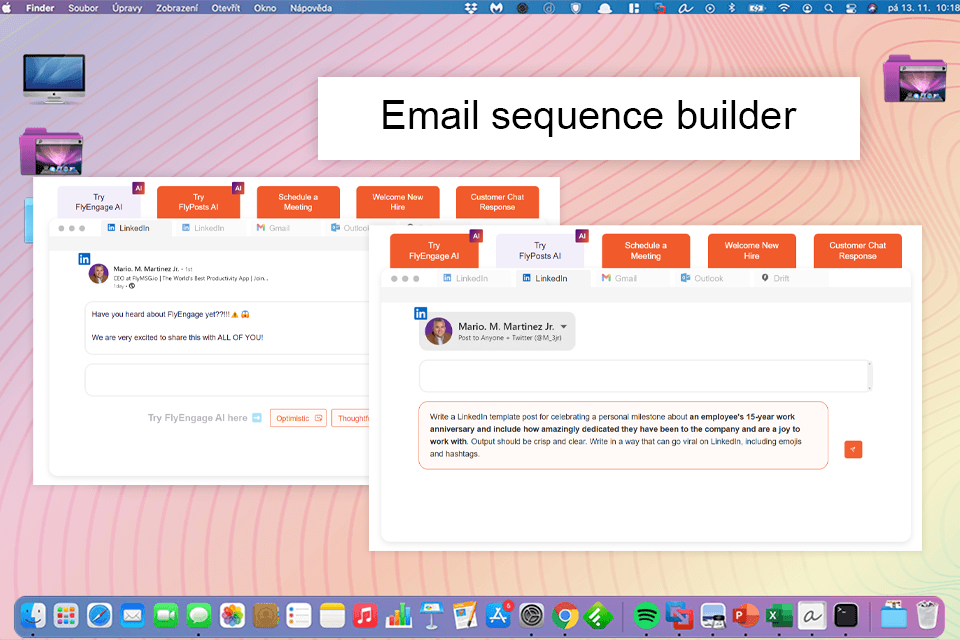
Task: Click Mario's profile photo in the front window
Action: (439, 331)
